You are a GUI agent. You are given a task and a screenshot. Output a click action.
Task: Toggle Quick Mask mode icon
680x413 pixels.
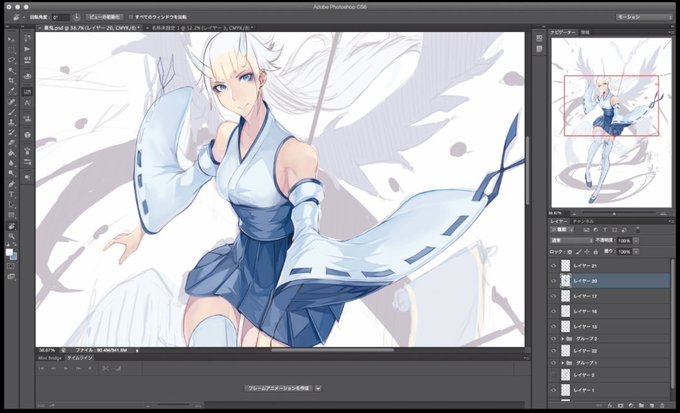(x=11, y=266)
